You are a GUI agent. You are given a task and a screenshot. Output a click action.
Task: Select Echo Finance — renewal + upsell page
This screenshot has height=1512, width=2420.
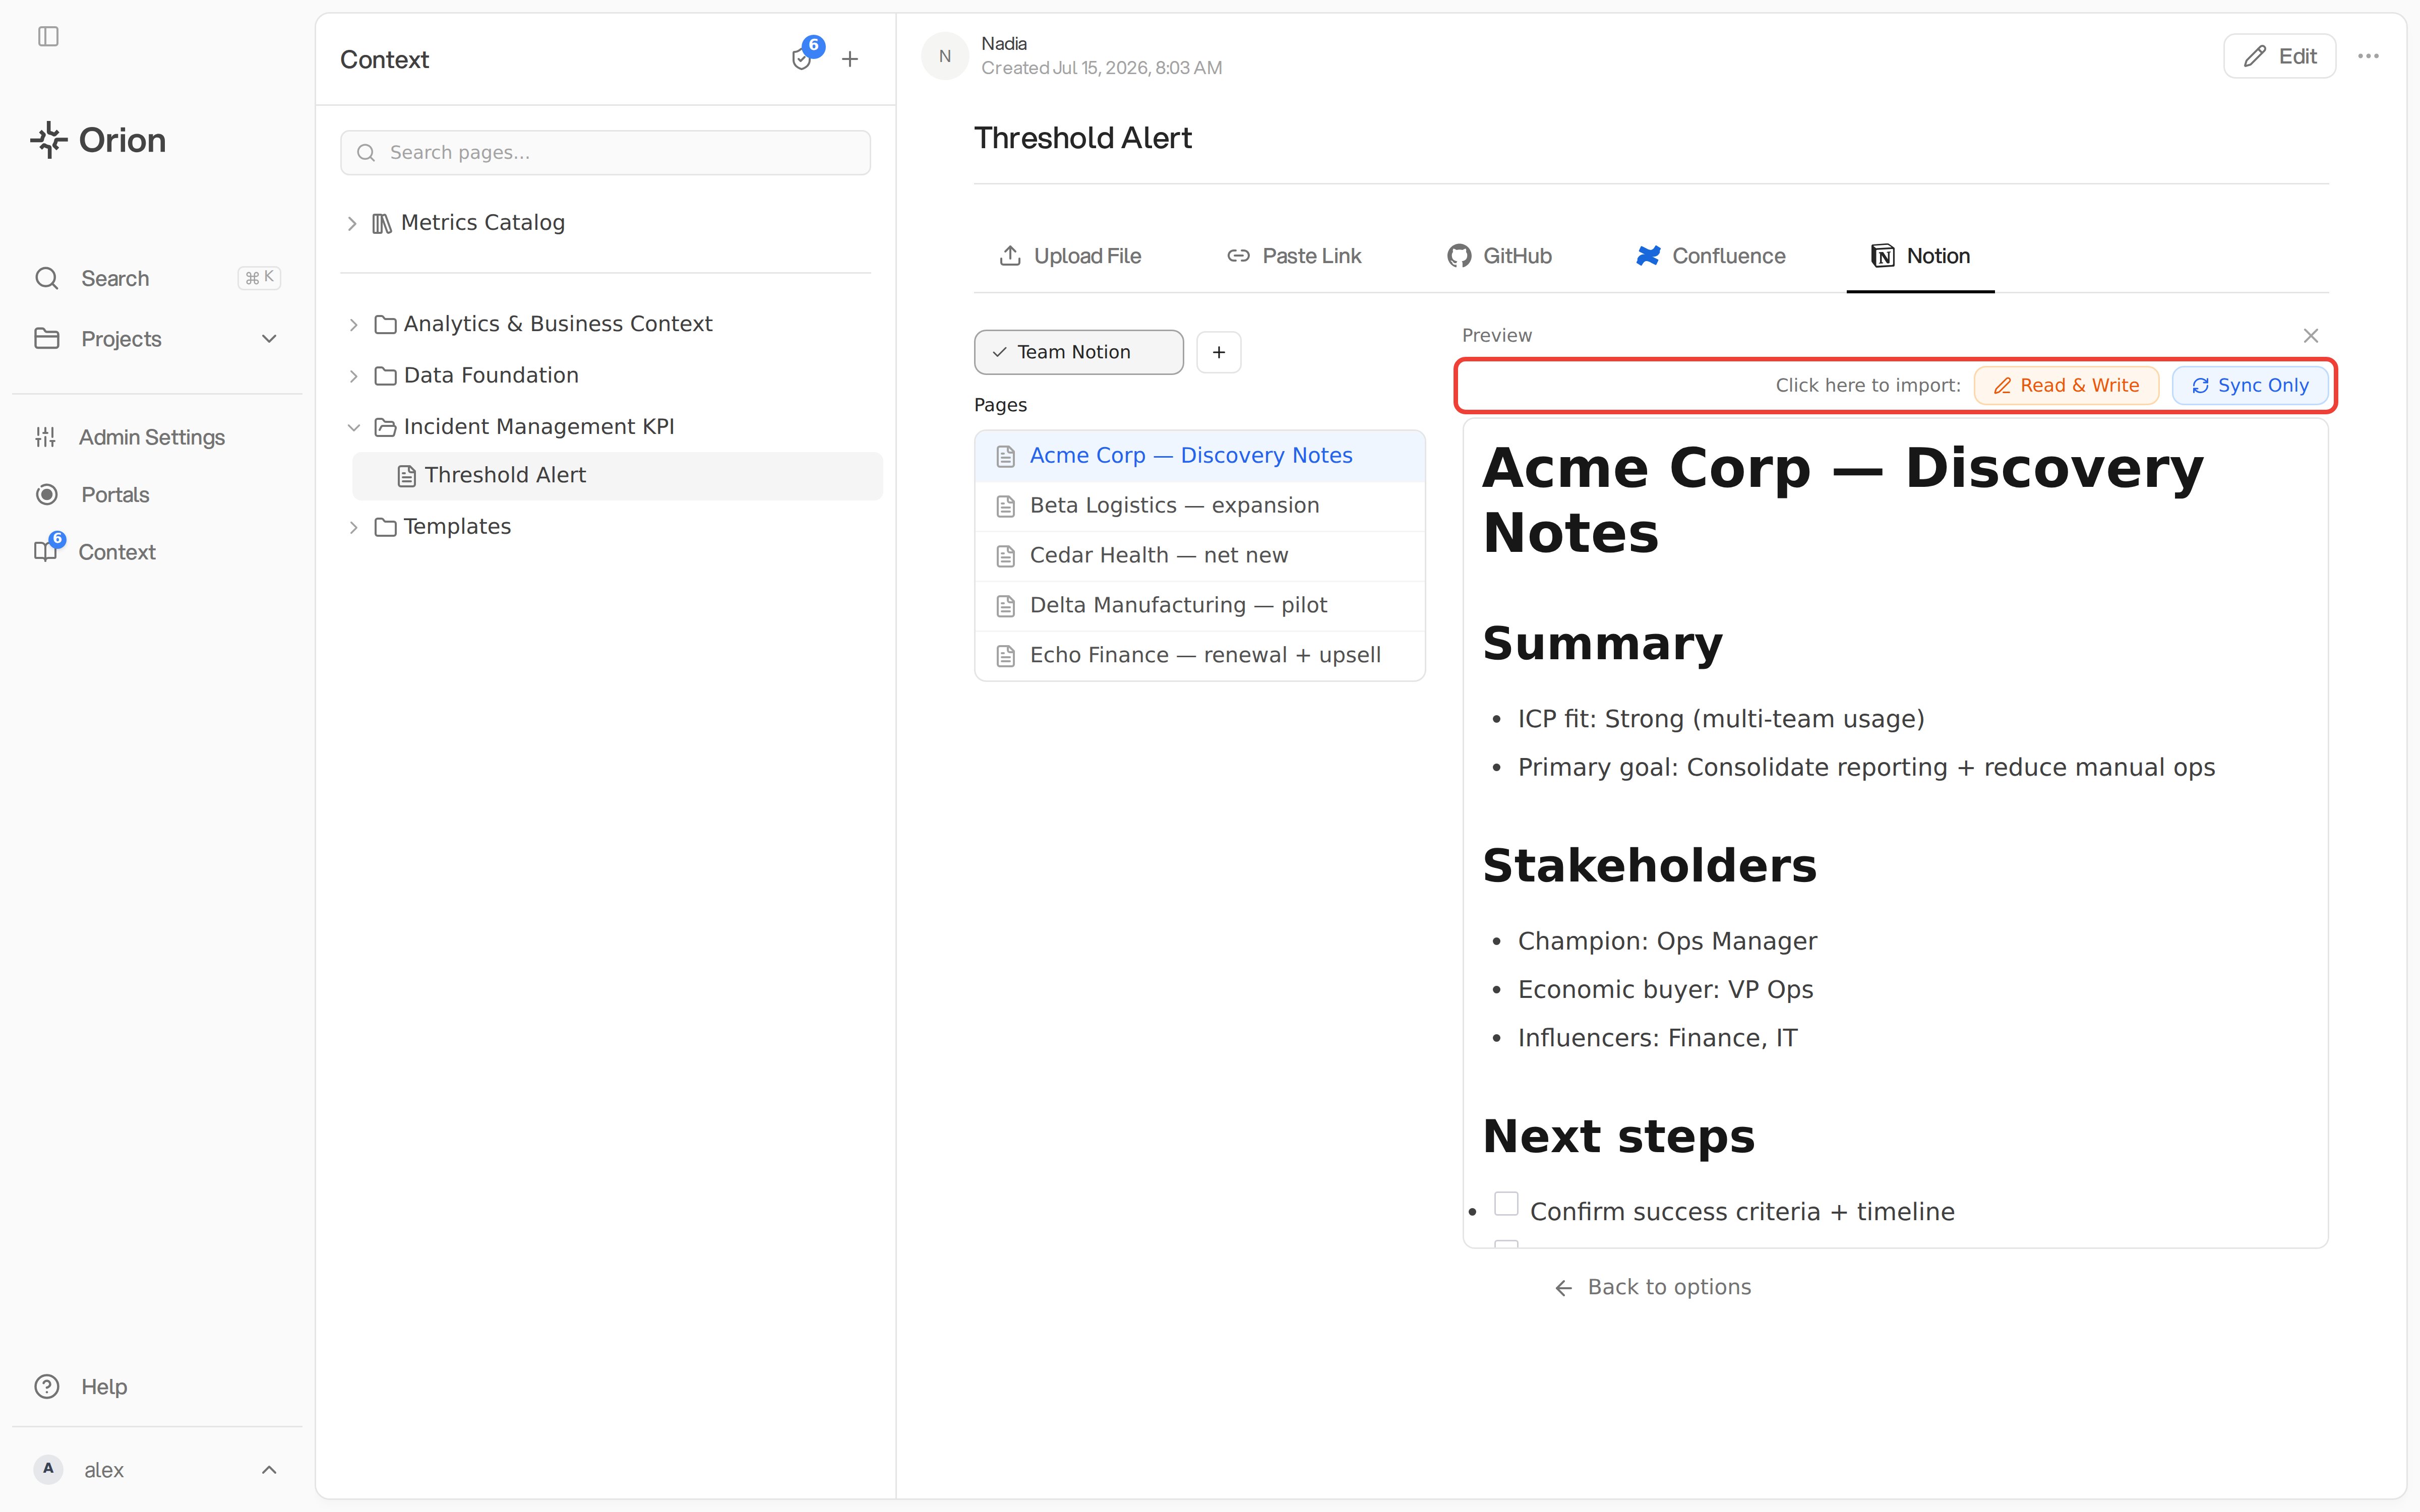click(1200, 656)
